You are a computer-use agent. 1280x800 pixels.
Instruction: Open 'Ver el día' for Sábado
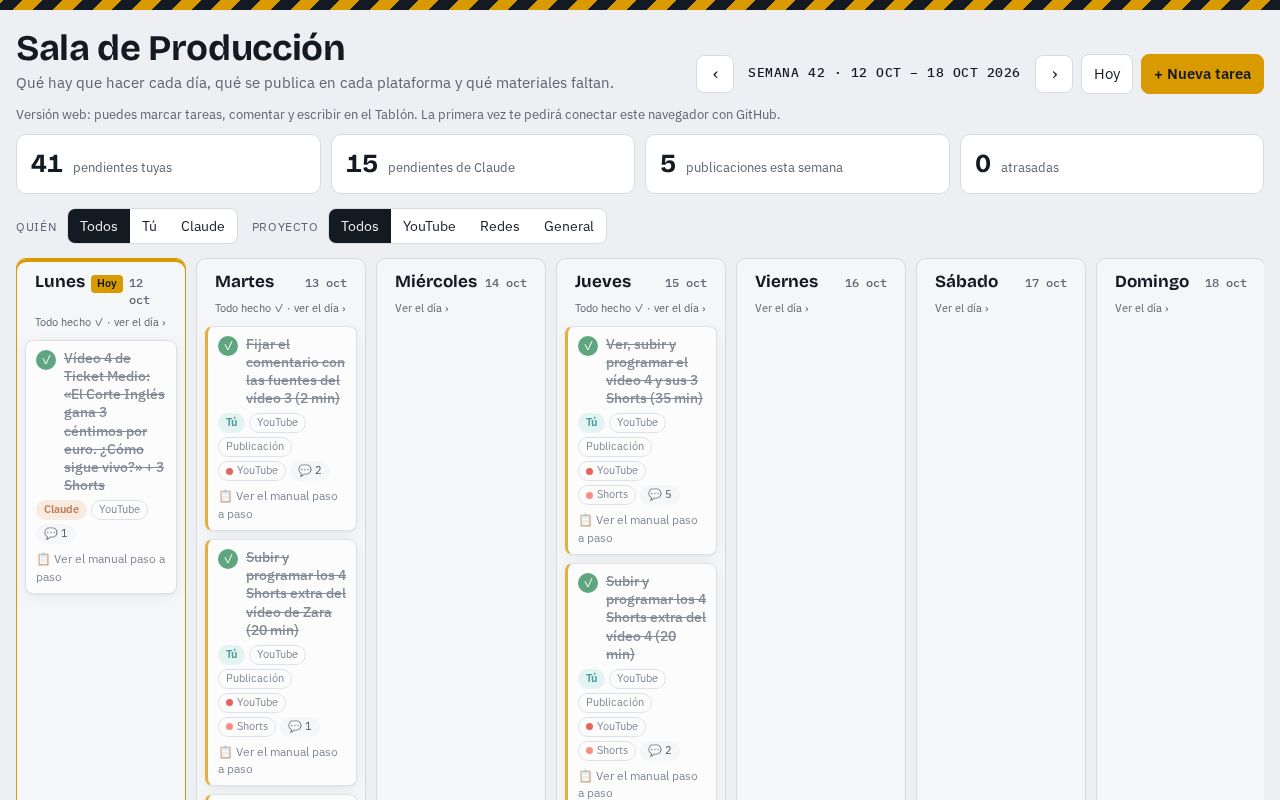coord(962,309)
